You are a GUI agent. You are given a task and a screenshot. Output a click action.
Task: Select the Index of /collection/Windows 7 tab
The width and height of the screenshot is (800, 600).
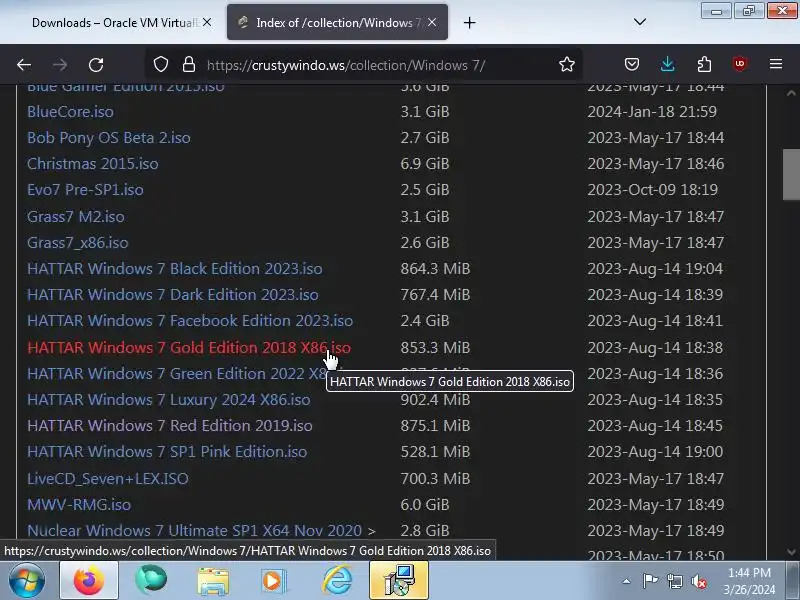(337, 22)
